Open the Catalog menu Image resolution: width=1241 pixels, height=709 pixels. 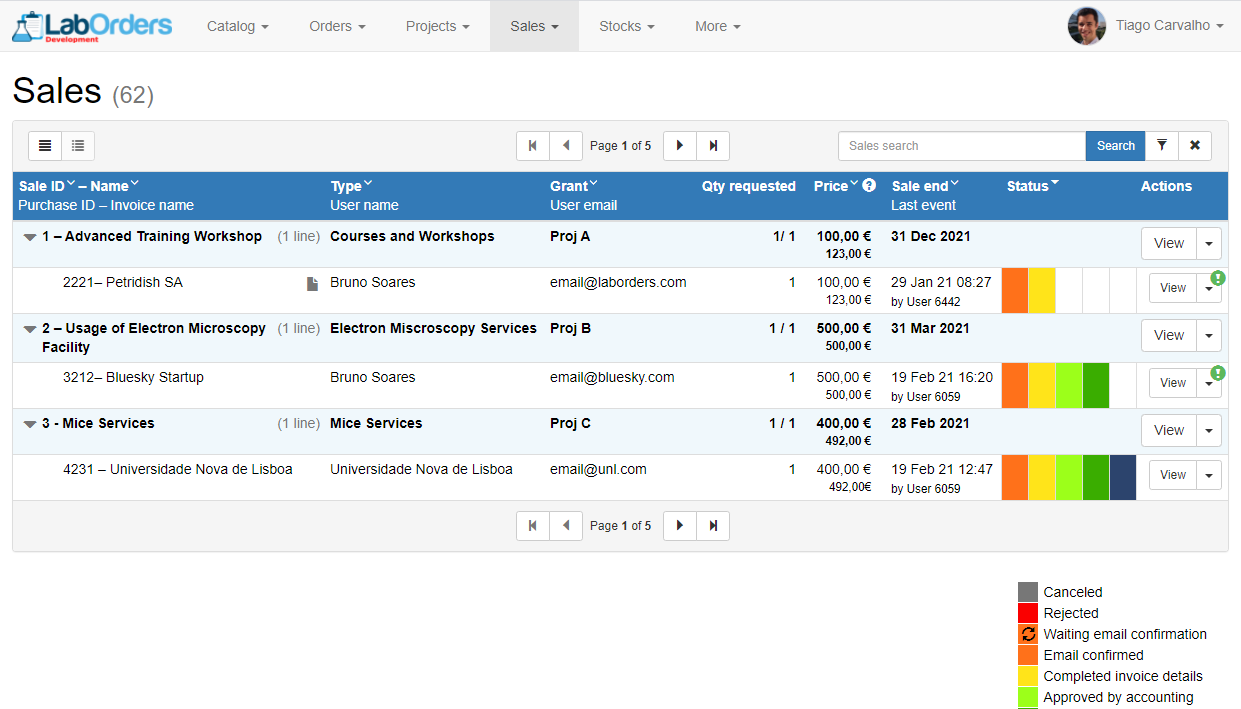[237, 26]
